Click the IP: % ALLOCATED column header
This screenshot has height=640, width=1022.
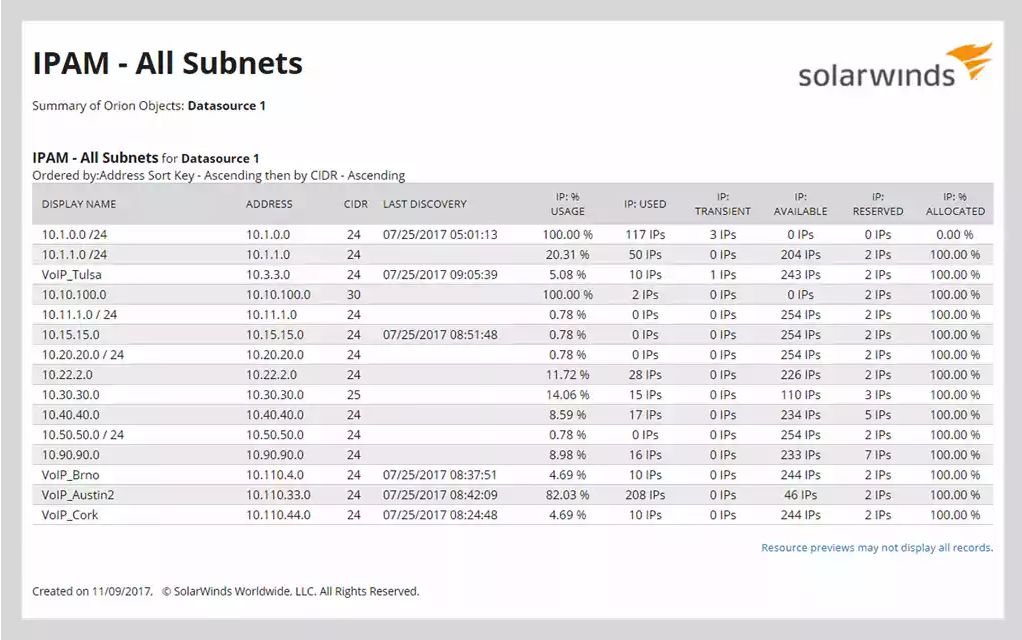click(955, 204)
